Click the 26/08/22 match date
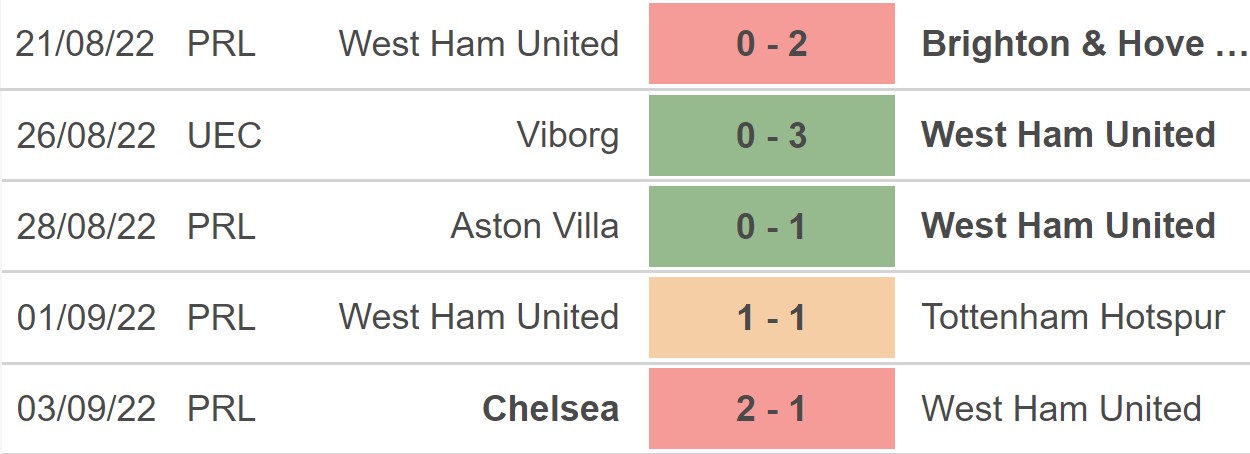Viewport: 1250px width, 454px height. click(x=86, y=135)
